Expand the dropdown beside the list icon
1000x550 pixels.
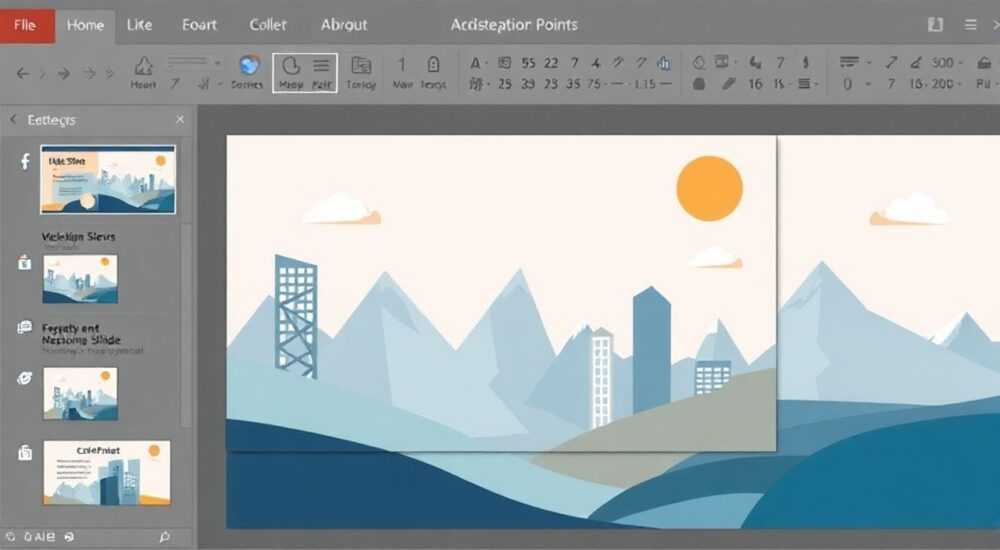click(x=816, y=84)
